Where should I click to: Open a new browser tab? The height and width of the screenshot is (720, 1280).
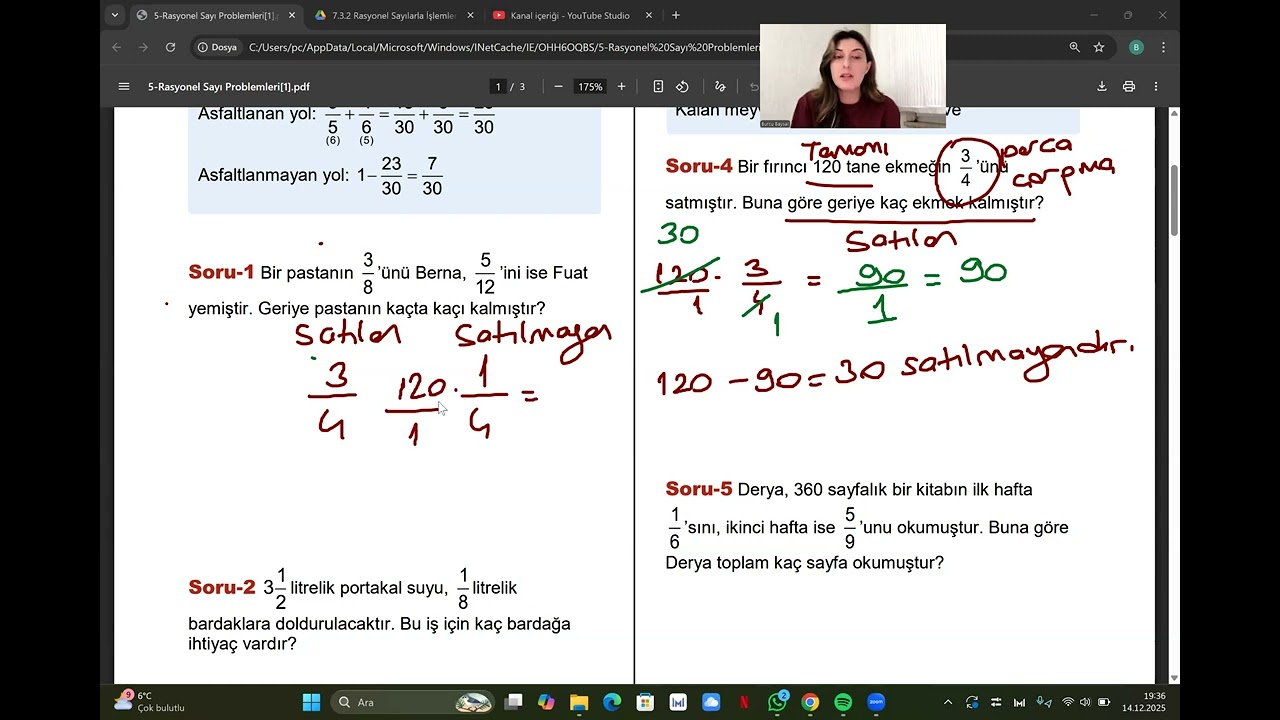pos(676,15)
